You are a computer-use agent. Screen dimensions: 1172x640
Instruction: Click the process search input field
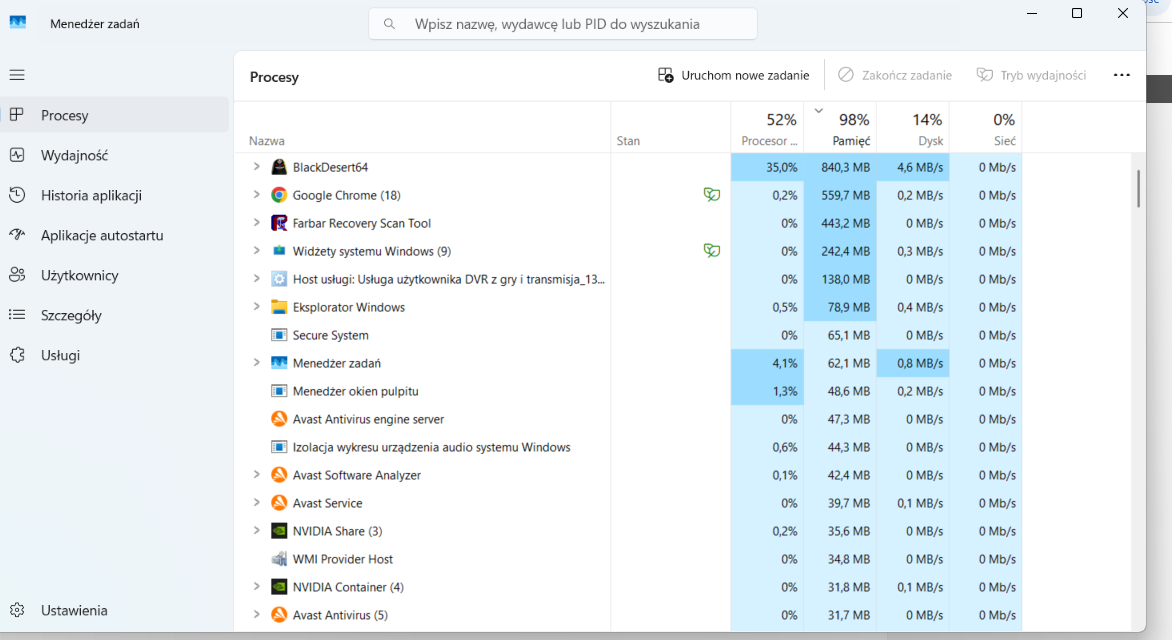tap(563, 24)
